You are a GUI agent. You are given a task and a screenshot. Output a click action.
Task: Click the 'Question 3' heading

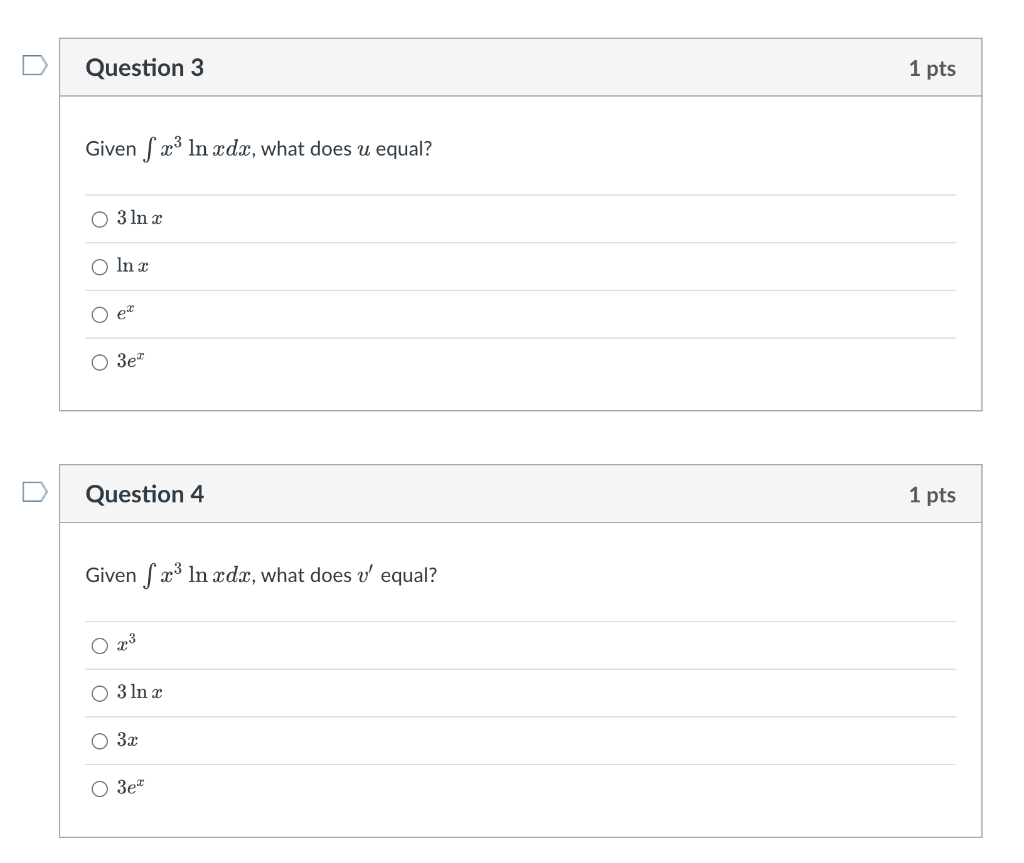point(145,68)
